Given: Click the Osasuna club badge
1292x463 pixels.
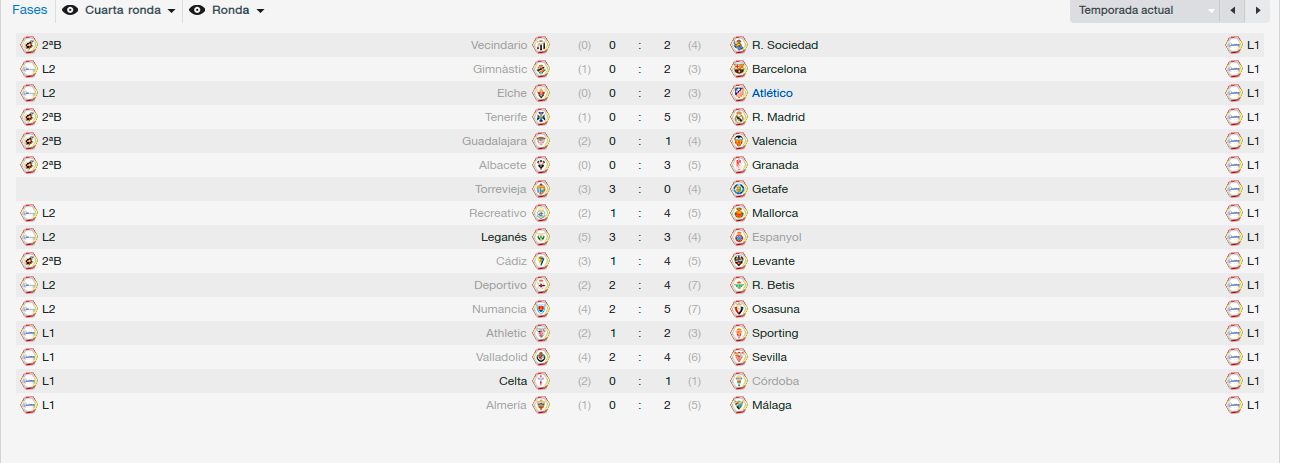Looking at the screenshot, I should coord(739,309).
